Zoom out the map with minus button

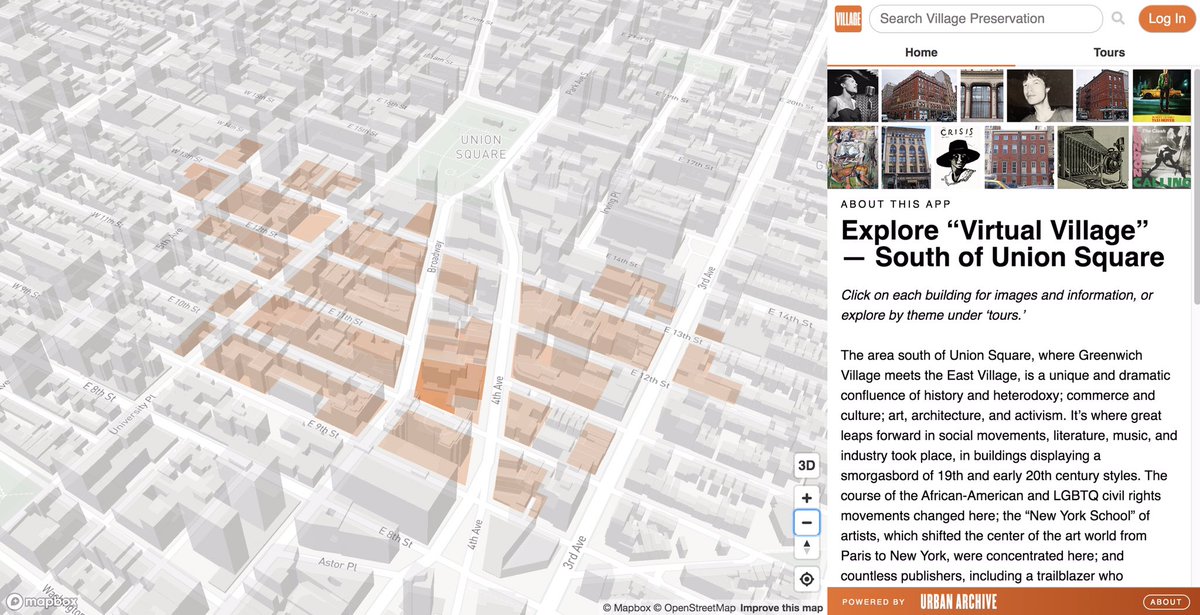point(807,523)
